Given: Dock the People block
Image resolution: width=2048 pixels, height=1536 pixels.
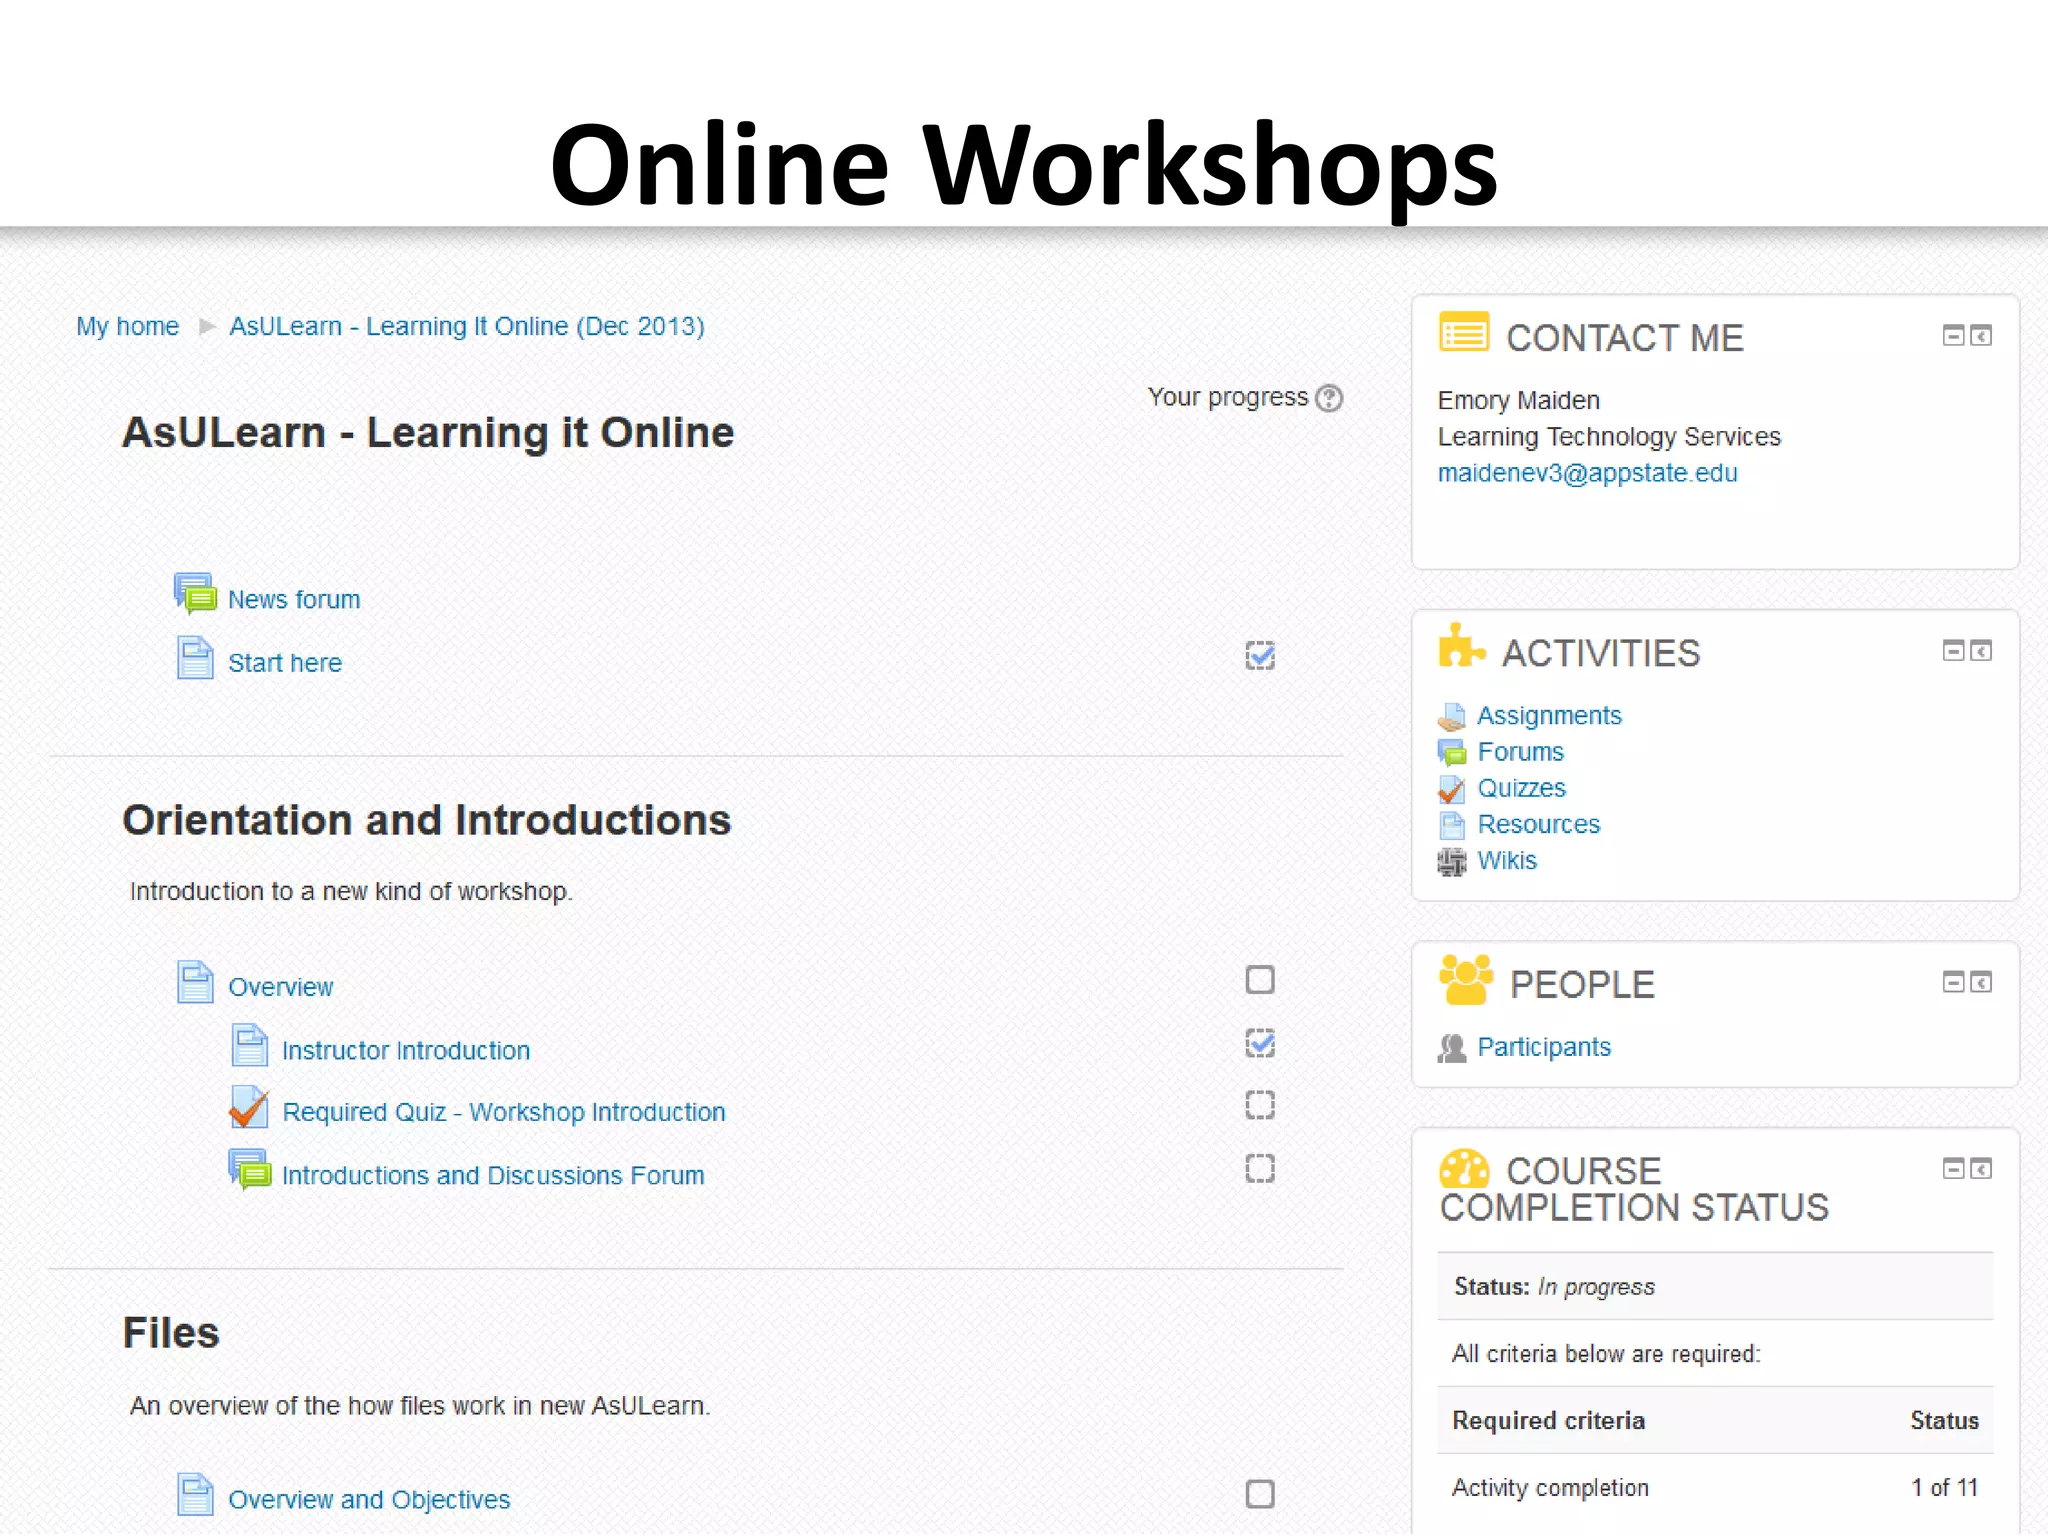Looking at the screenshot, I should (x=1981, y=982).
